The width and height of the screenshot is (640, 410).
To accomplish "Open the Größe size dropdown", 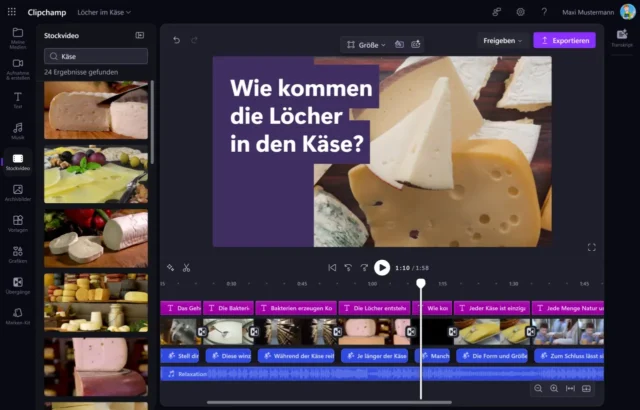I will click(x=366, y=45).
